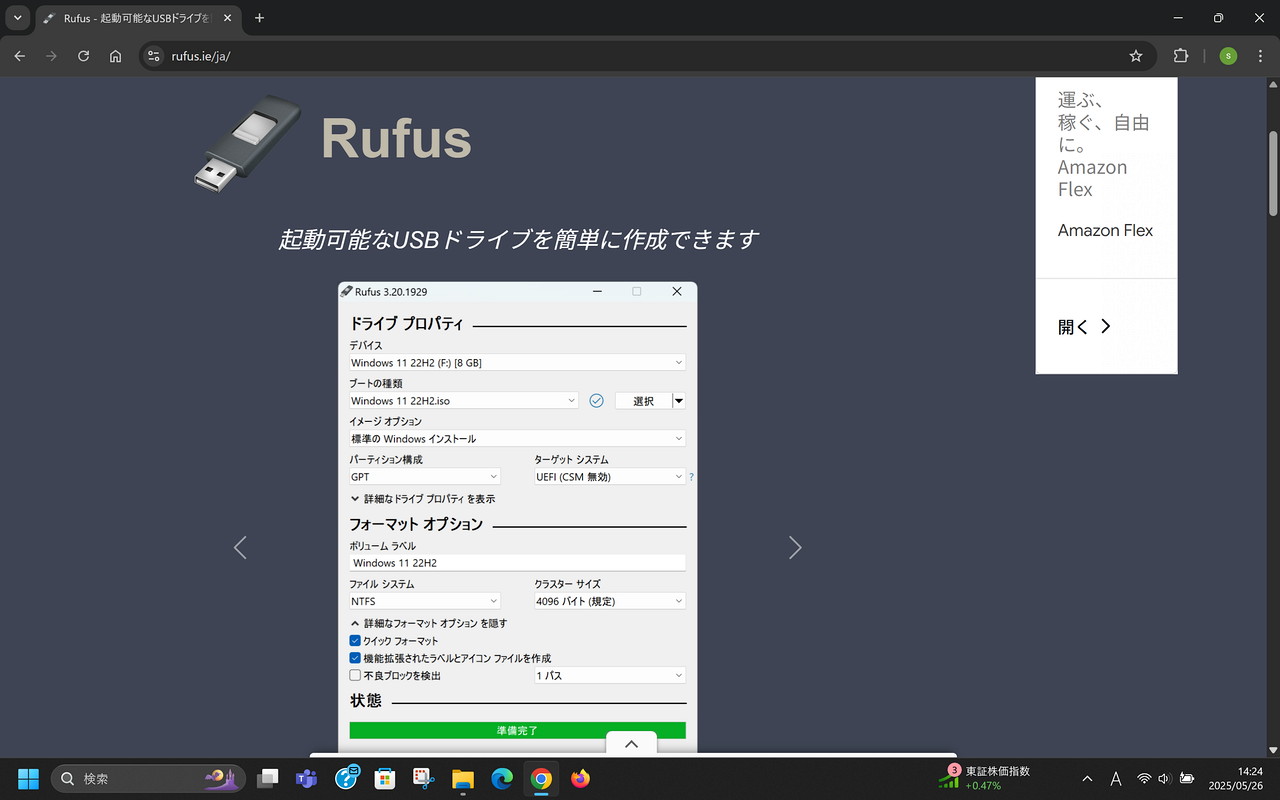Screen dimensions: 1280x800
Task: Open the browser home page
Action: pos(116,56)
